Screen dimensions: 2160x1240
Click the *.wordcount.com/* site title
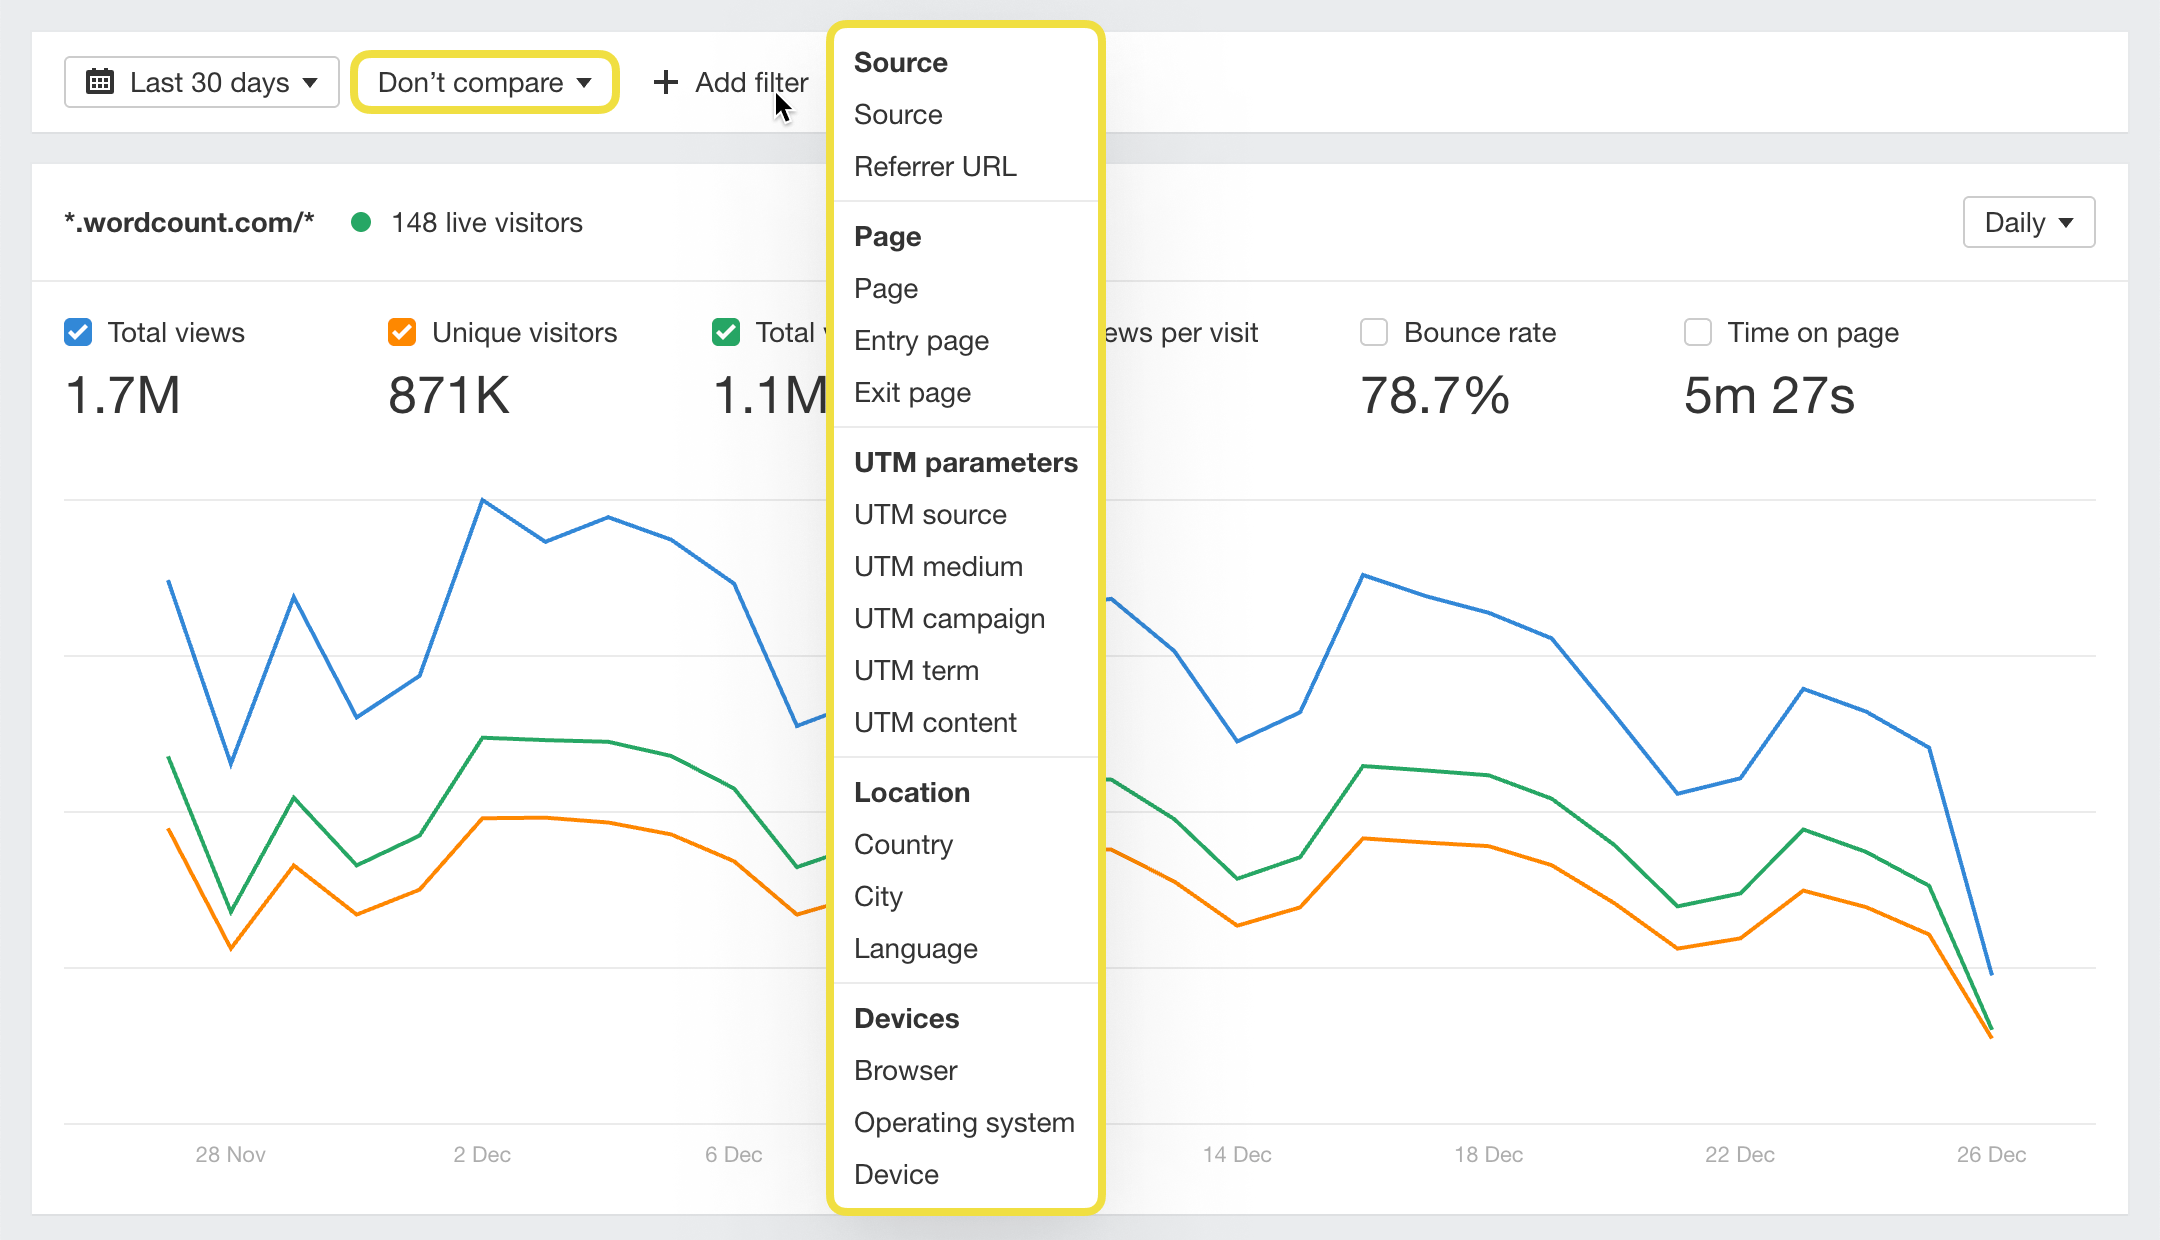(x=189, y=222)
